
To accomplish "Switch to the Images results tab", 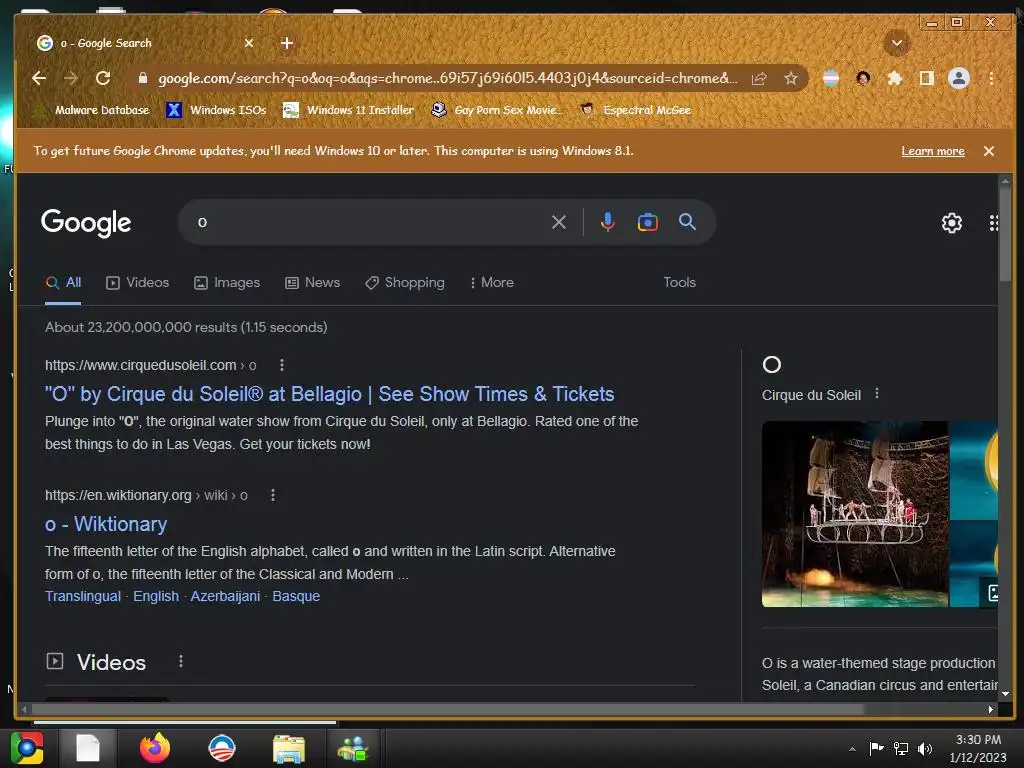I will pos(227,283).
